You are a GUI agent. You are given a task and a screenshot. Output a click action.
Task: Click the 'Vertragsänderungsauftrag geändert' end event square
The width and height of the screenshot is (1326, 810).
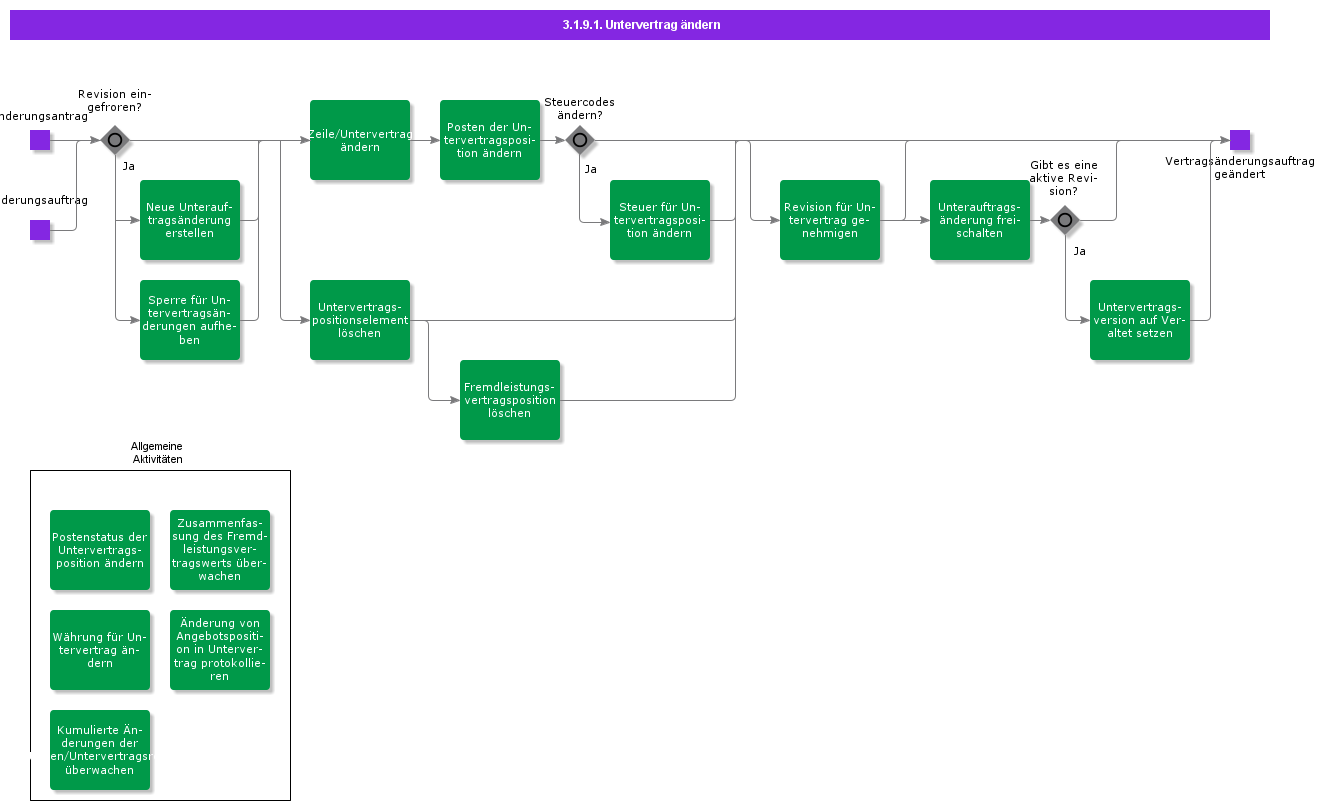(1240, 140)
